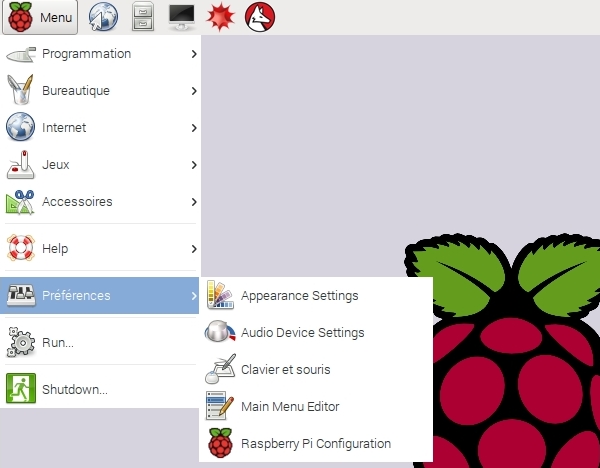Click the Run gears icon
The width and height of the screenshot is (600, 468).
21,342
